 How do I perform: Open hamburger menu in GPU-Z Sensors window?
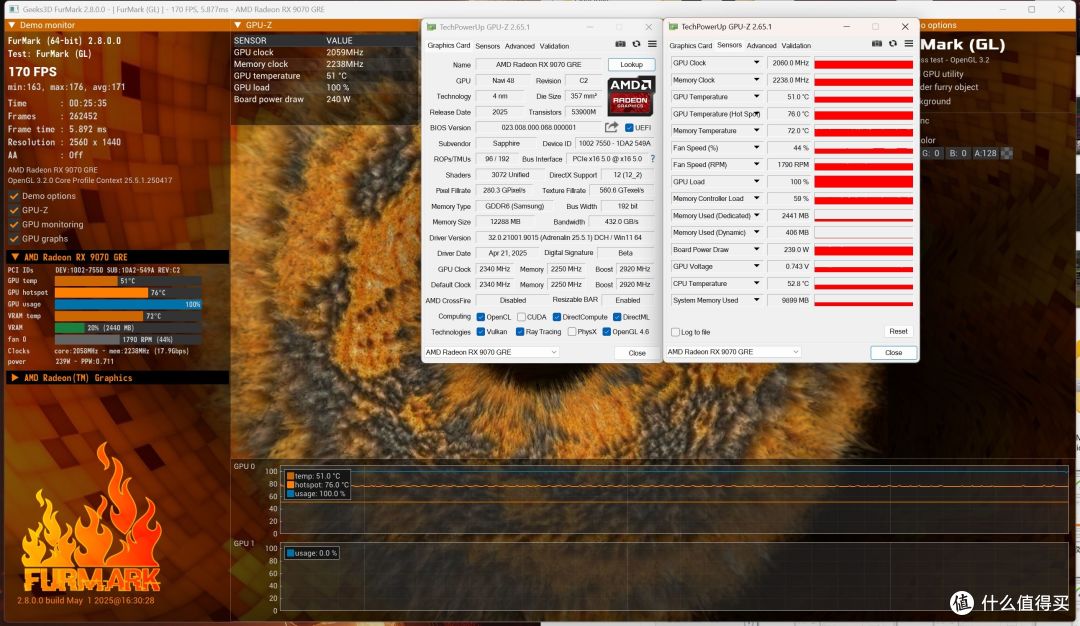pyautogui.click(x=908, y=43)
